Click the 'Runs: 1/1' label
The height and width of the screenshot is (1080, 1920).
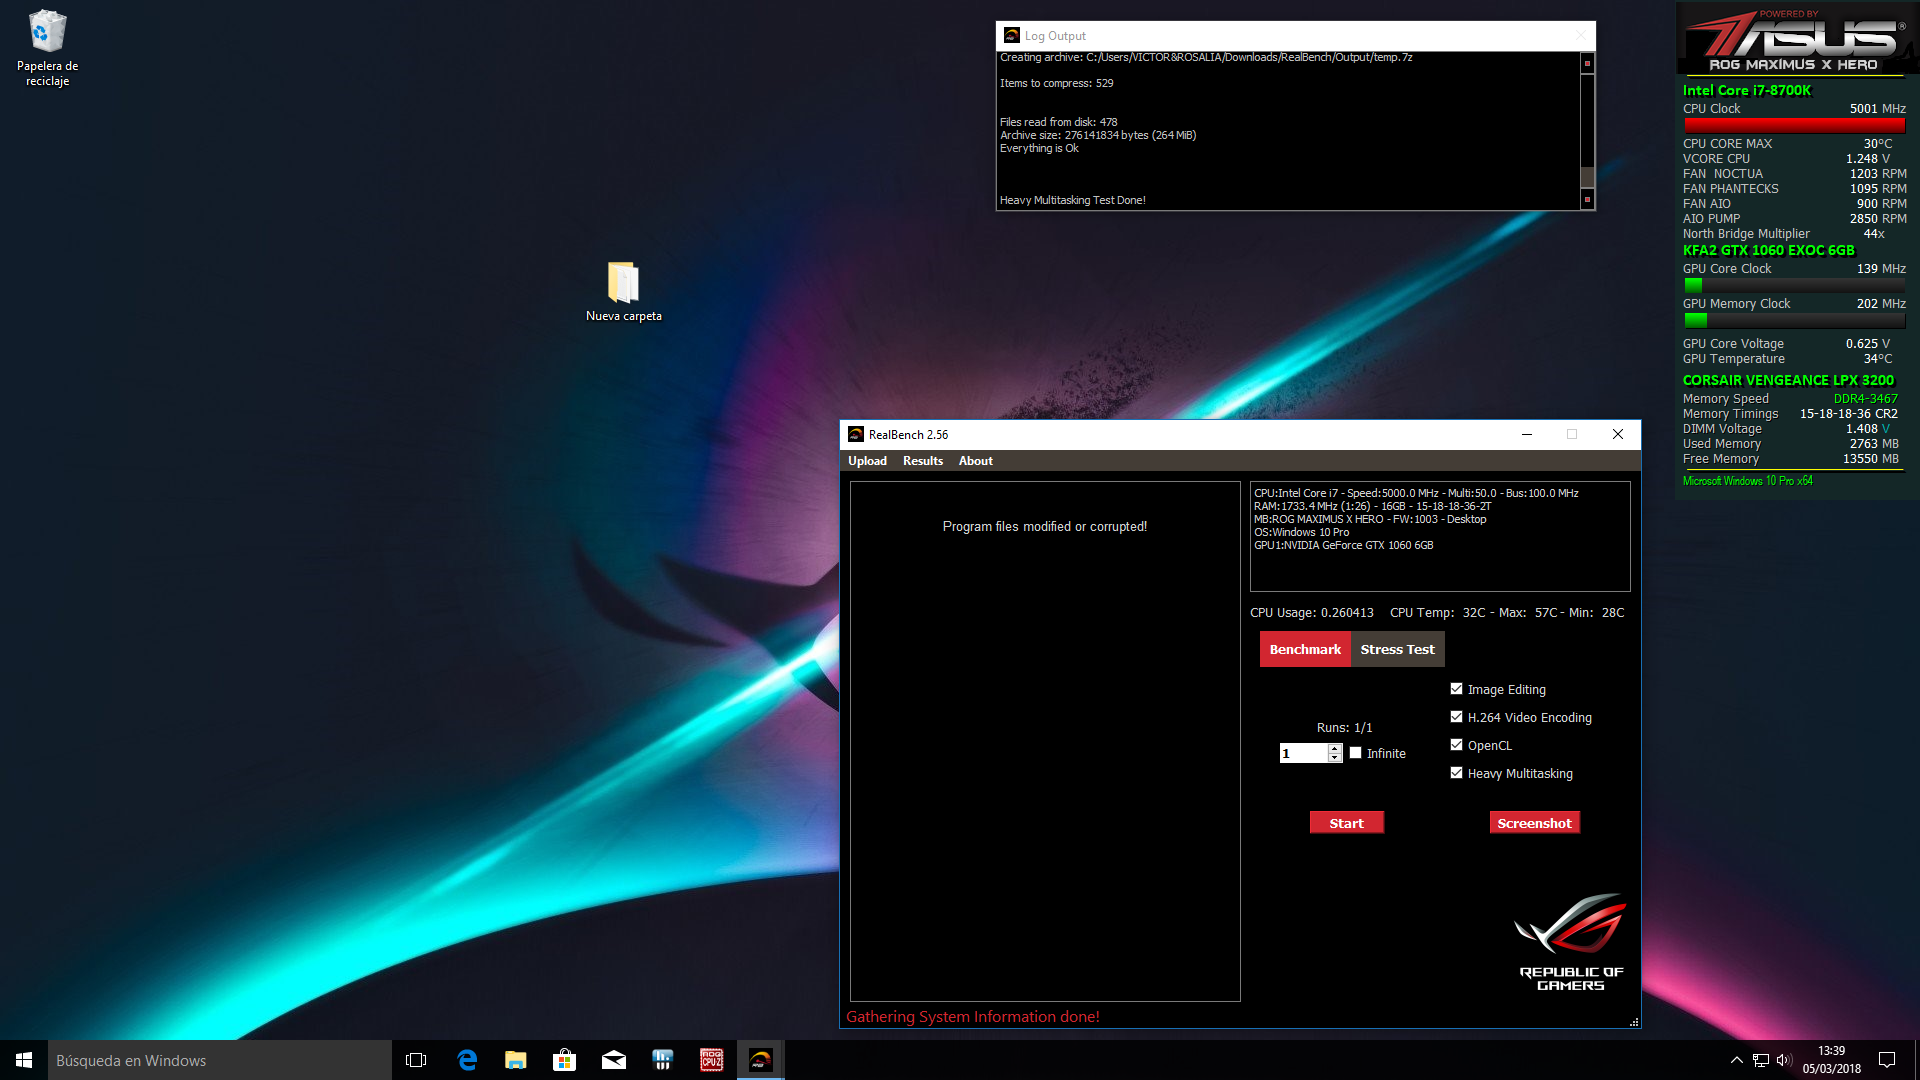click(1344, 728)
